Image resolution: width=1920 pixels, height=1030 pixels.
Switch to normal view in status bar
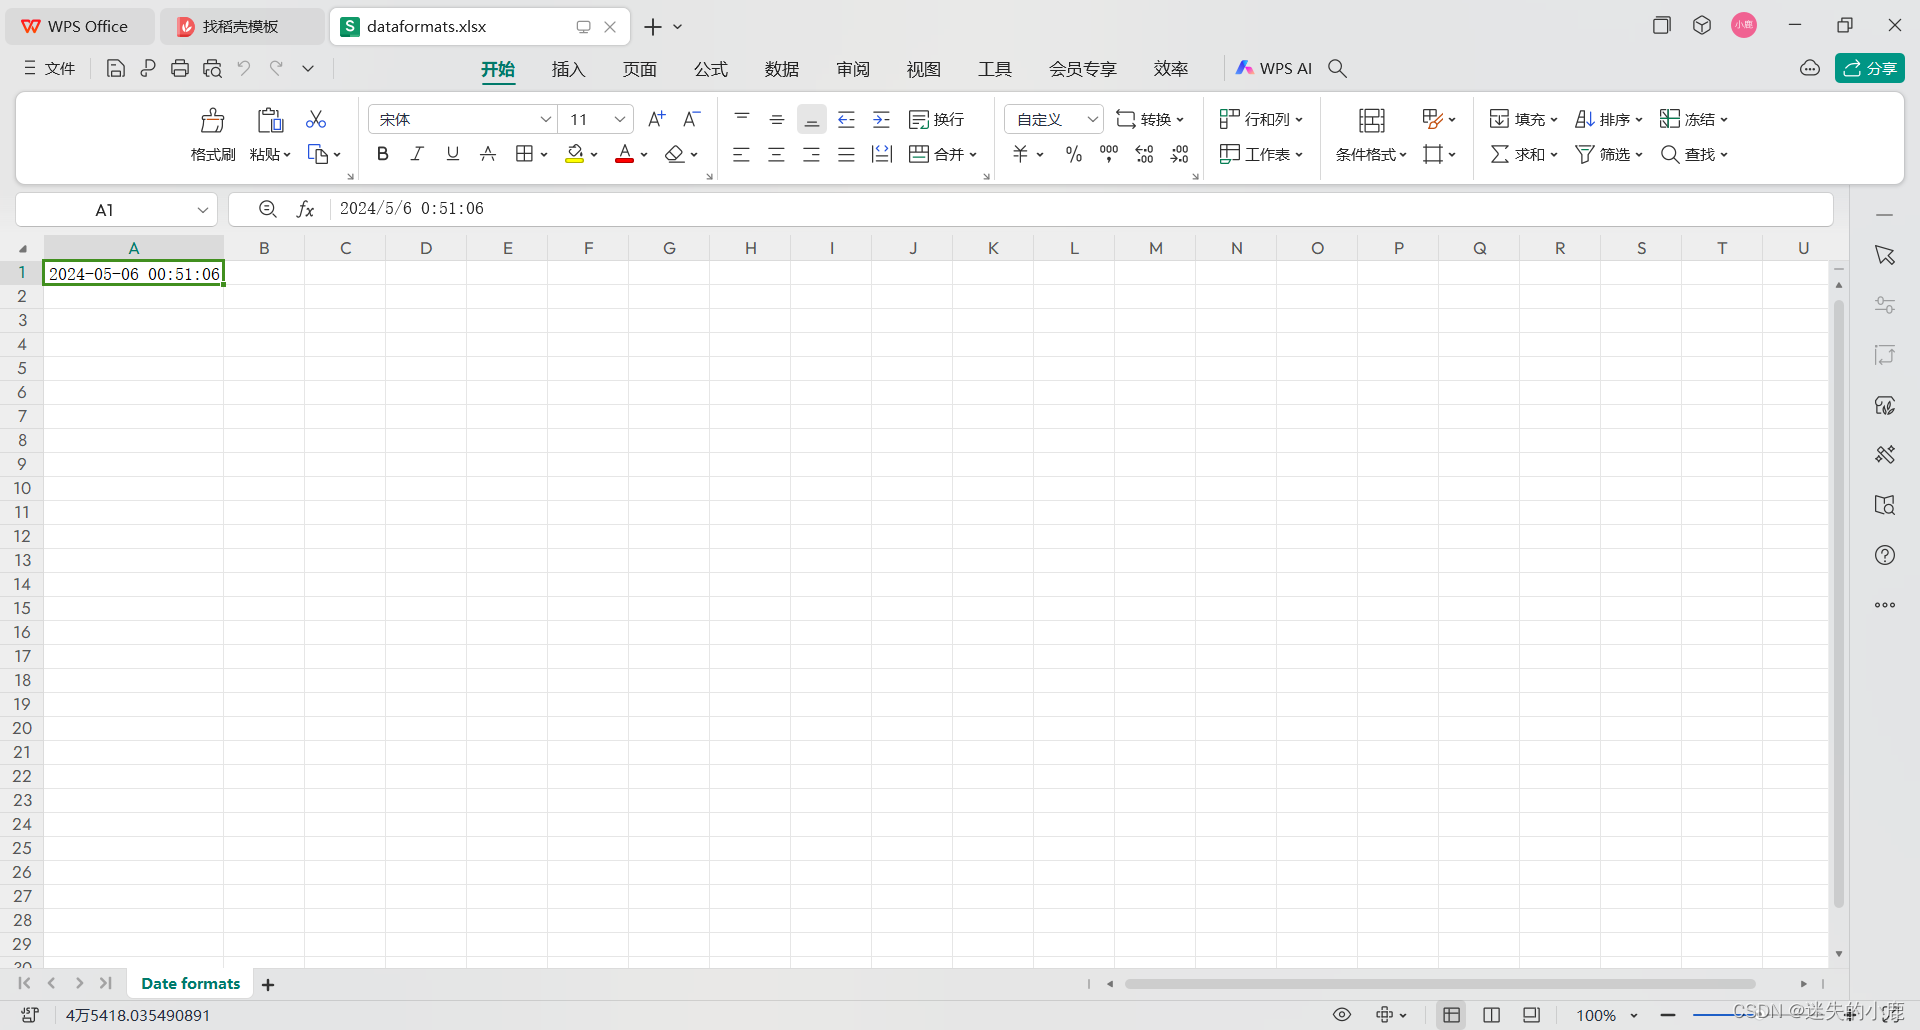(1452, 1015)
